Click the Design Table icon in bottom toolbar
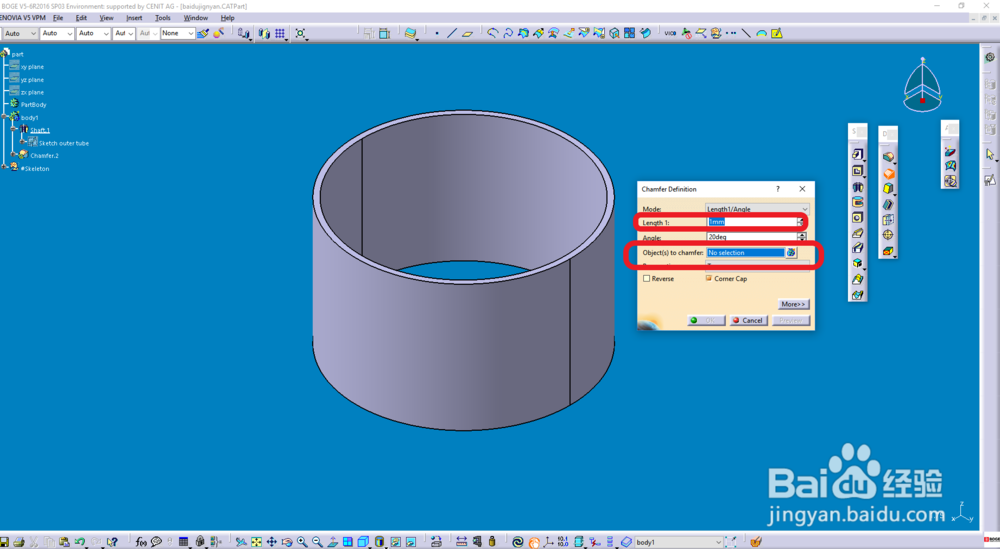The height and width of the screenshot is (549, 1000). pyautogui.click(x=184, y=542)
